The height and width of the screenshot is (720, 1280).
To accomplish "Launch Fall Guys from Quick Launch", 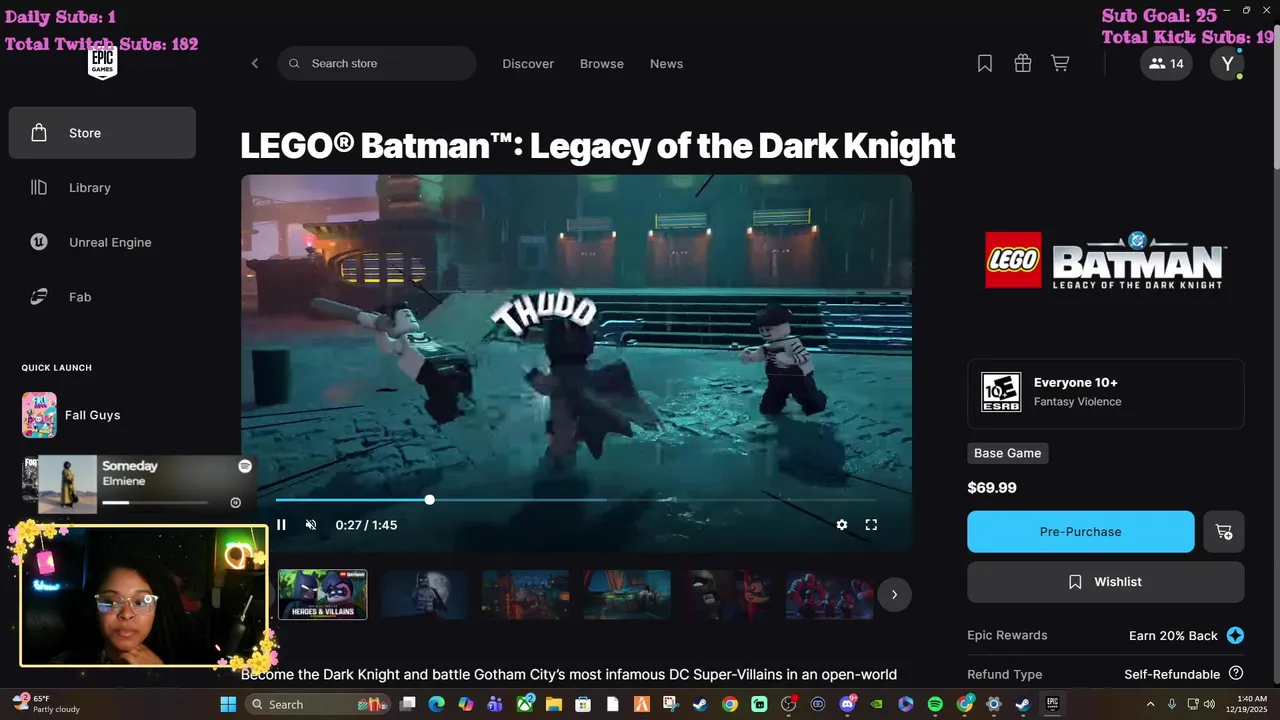I will click(102, 415).
